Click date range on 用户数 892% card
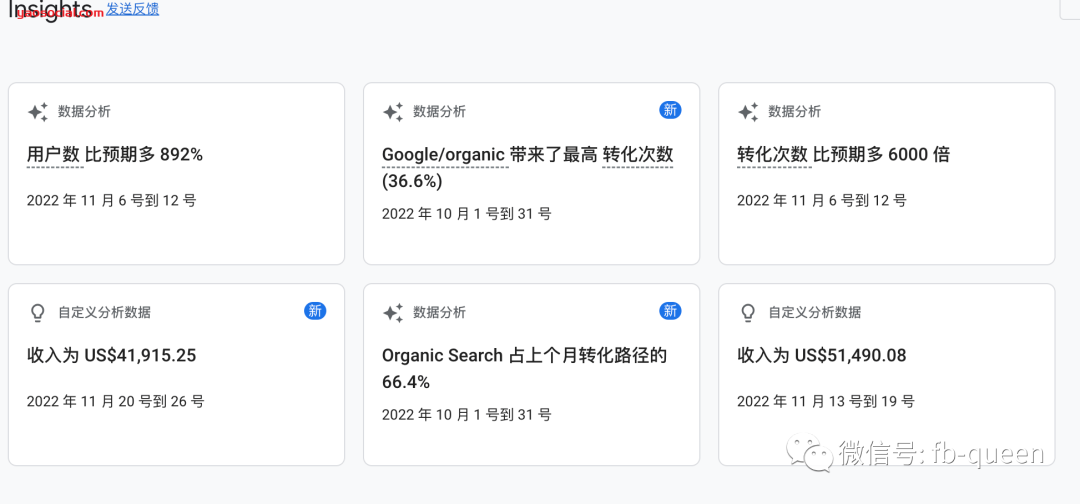This screenshot has height=504, width=1080. 111,201
